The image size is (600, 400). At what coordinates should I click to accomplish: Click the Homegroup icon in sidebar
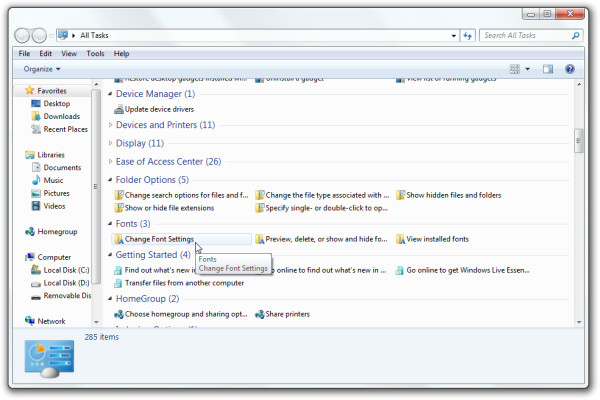point(30,232)
